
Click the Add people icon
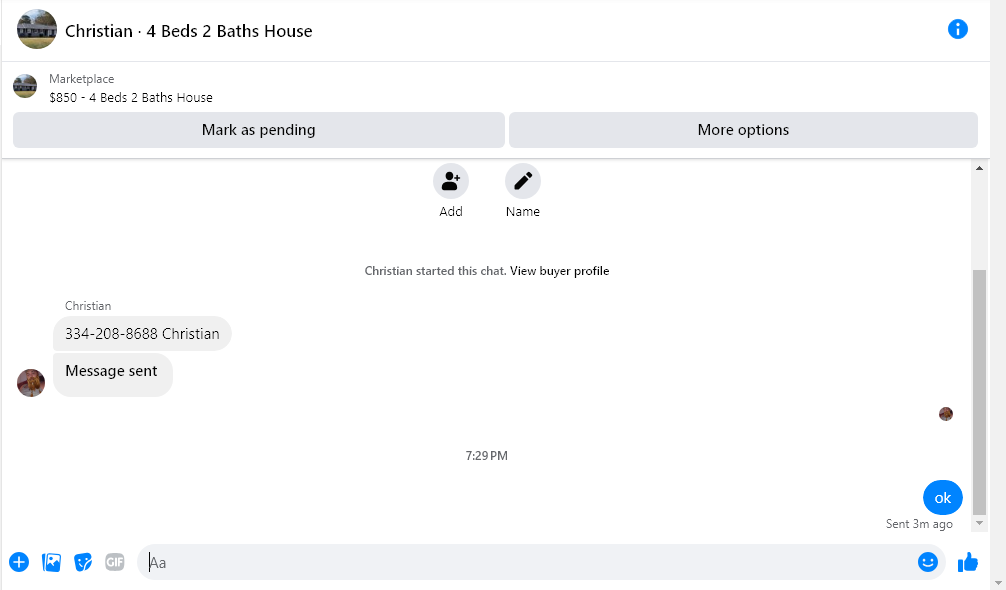tap(451, 181)
